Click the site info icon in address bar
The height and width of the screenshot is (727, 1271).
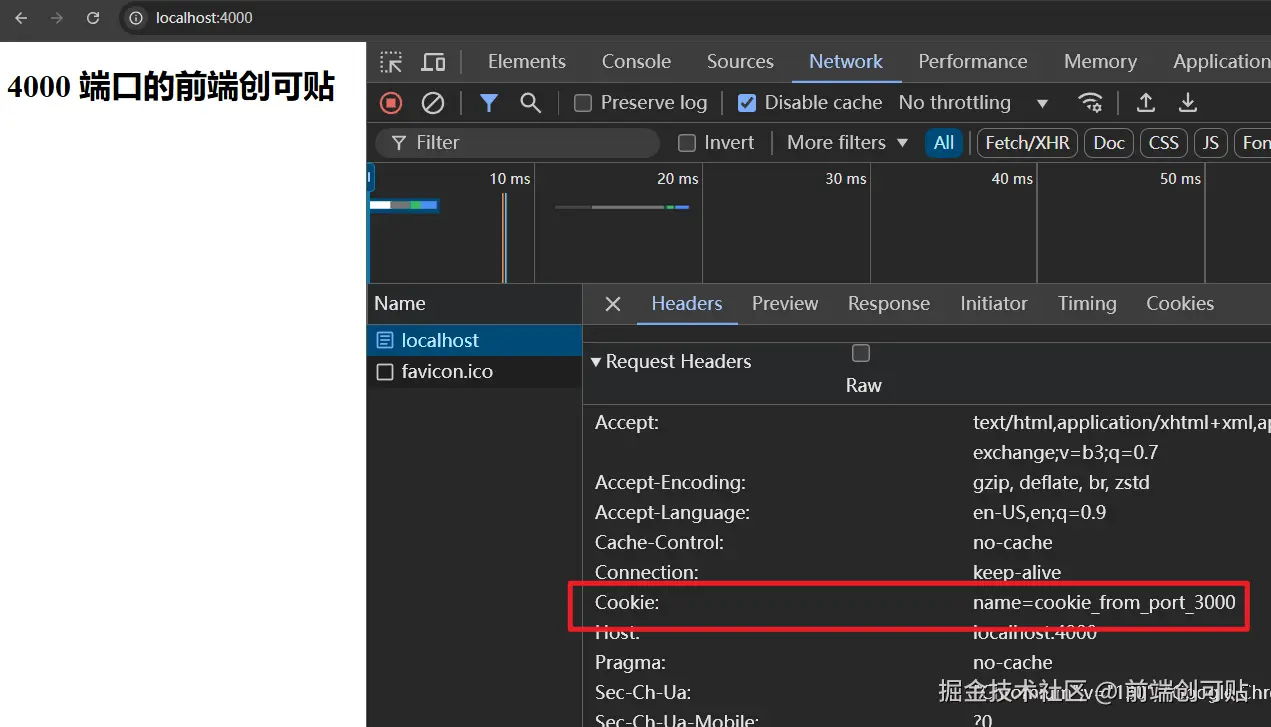coord(137,18)
